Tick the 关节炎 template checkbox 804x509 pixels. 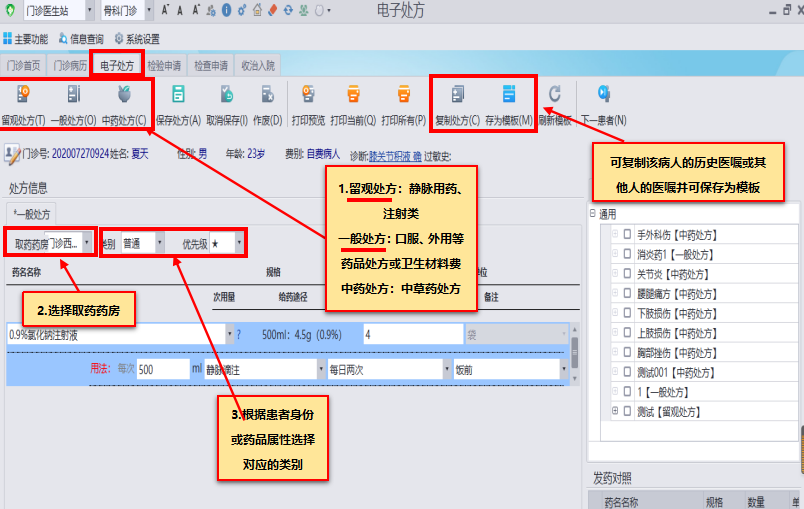626,273
